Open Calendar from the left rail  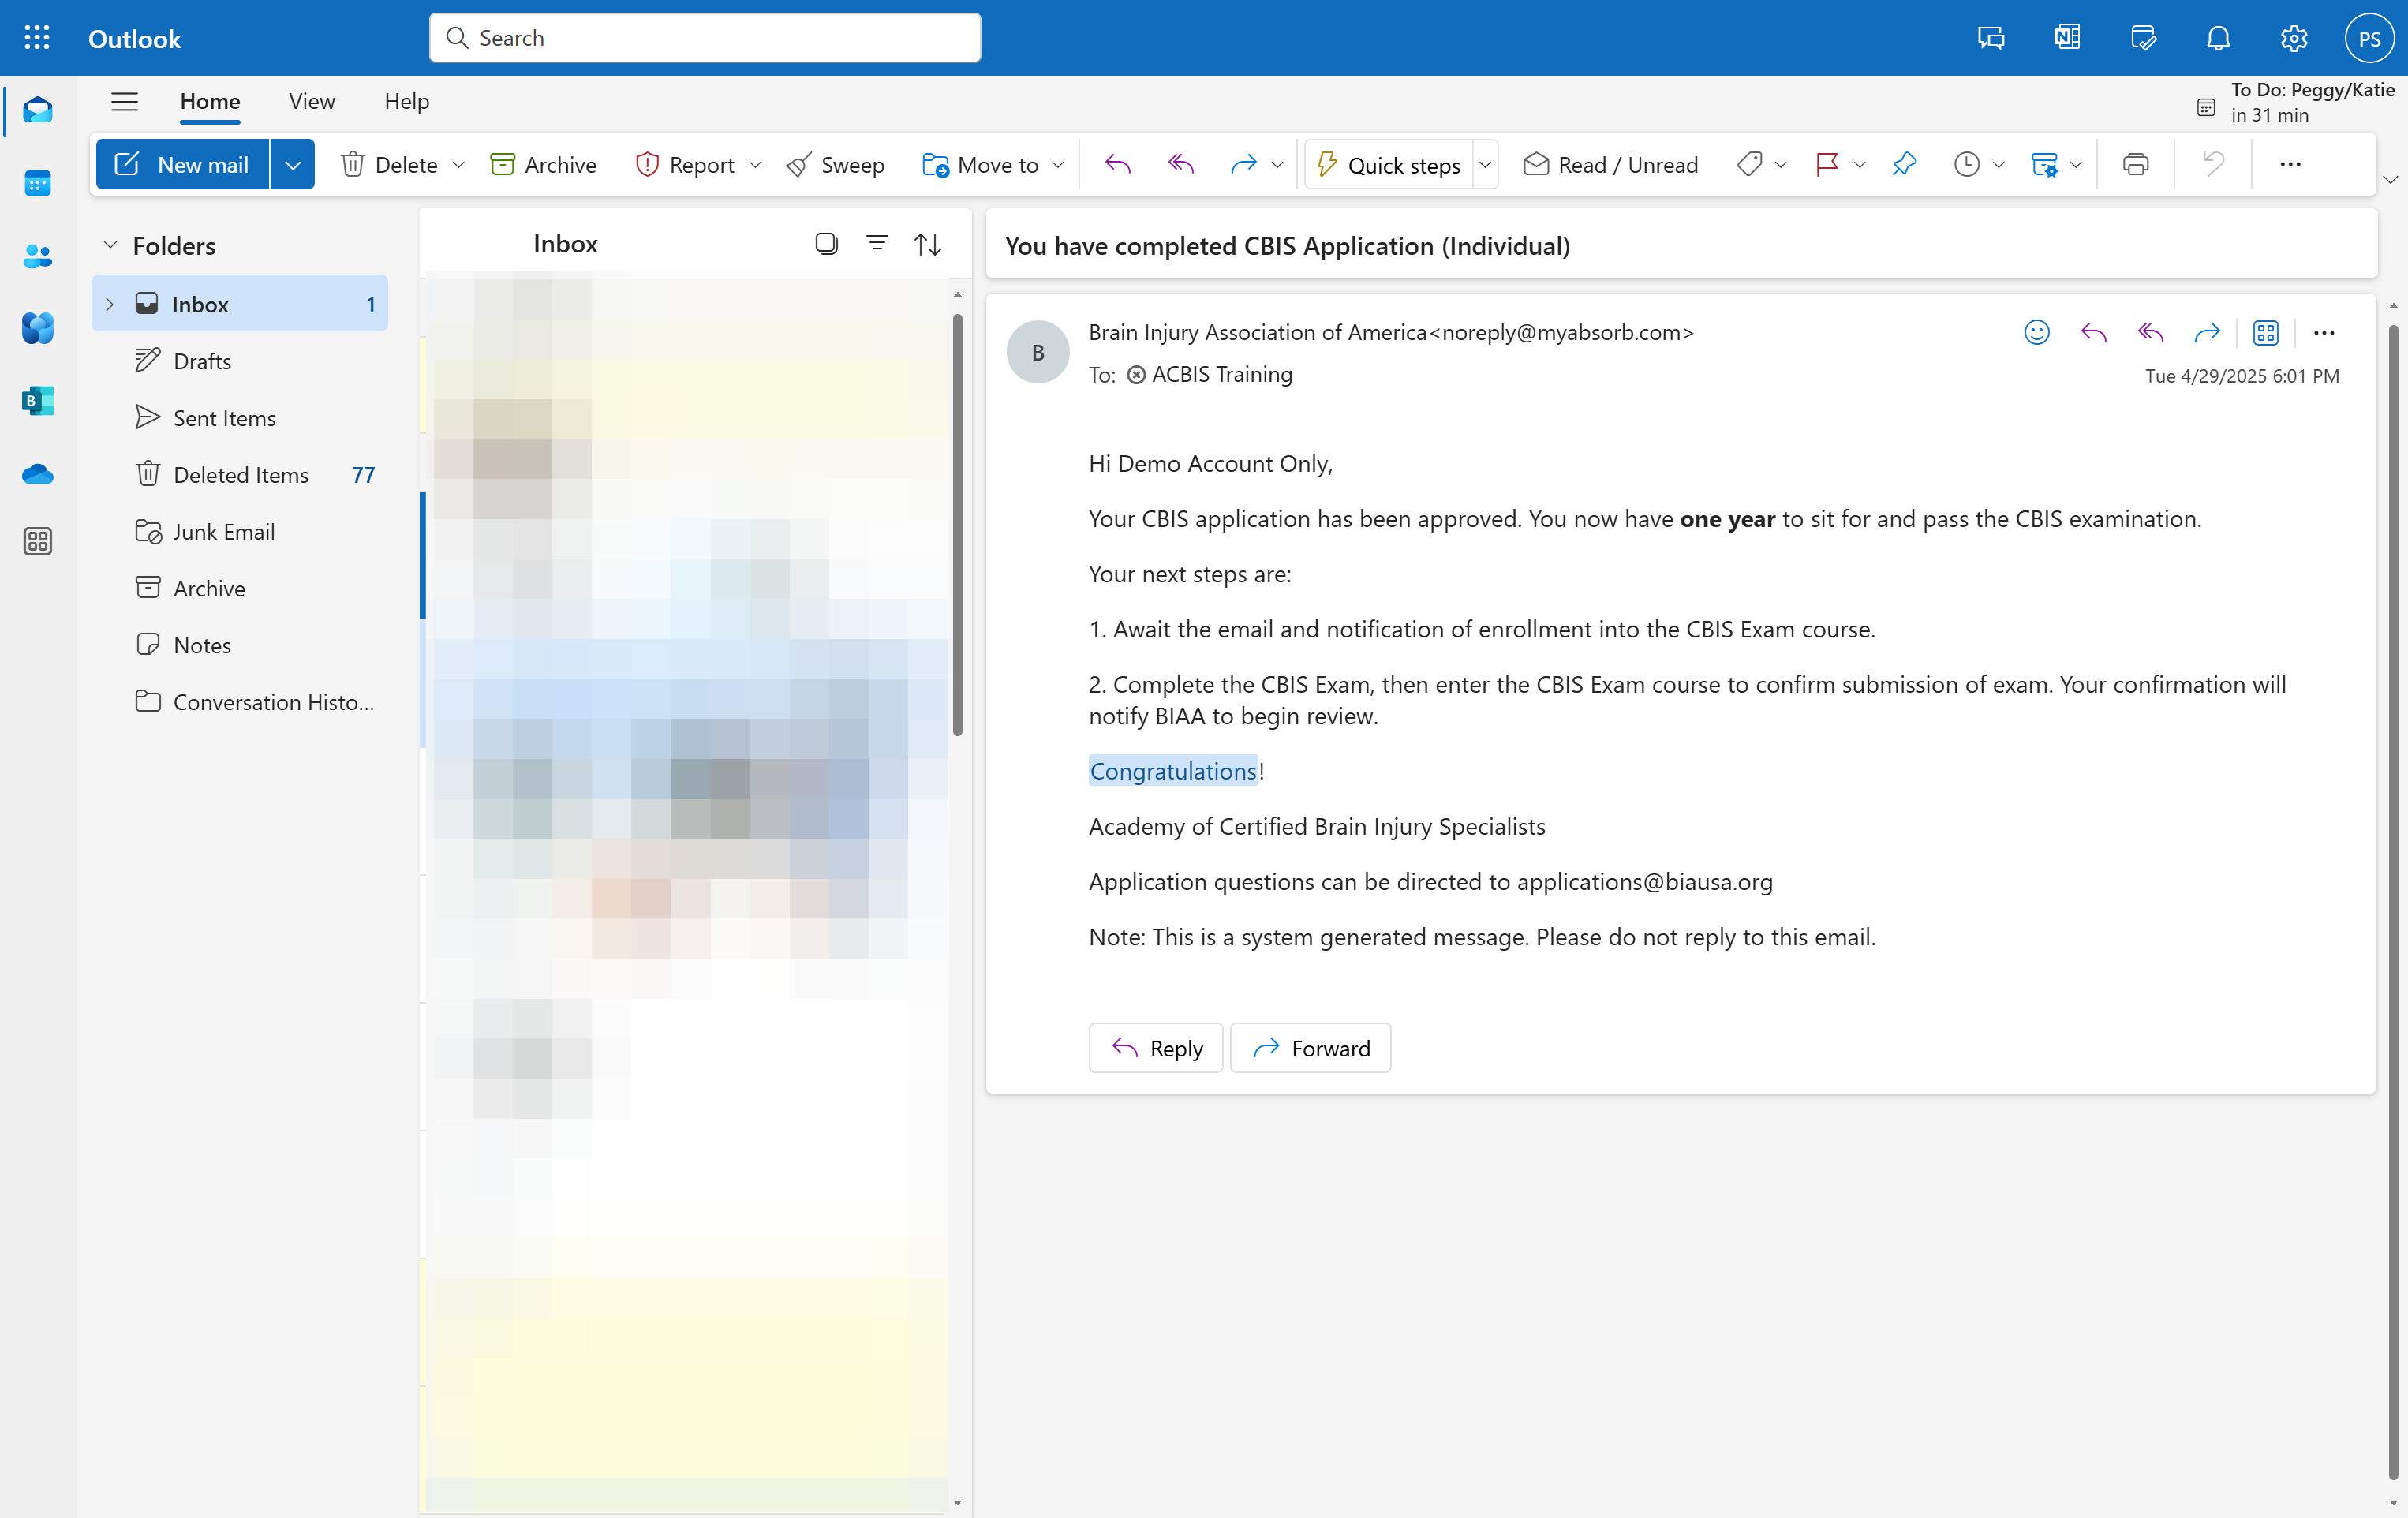coord(37,183)
